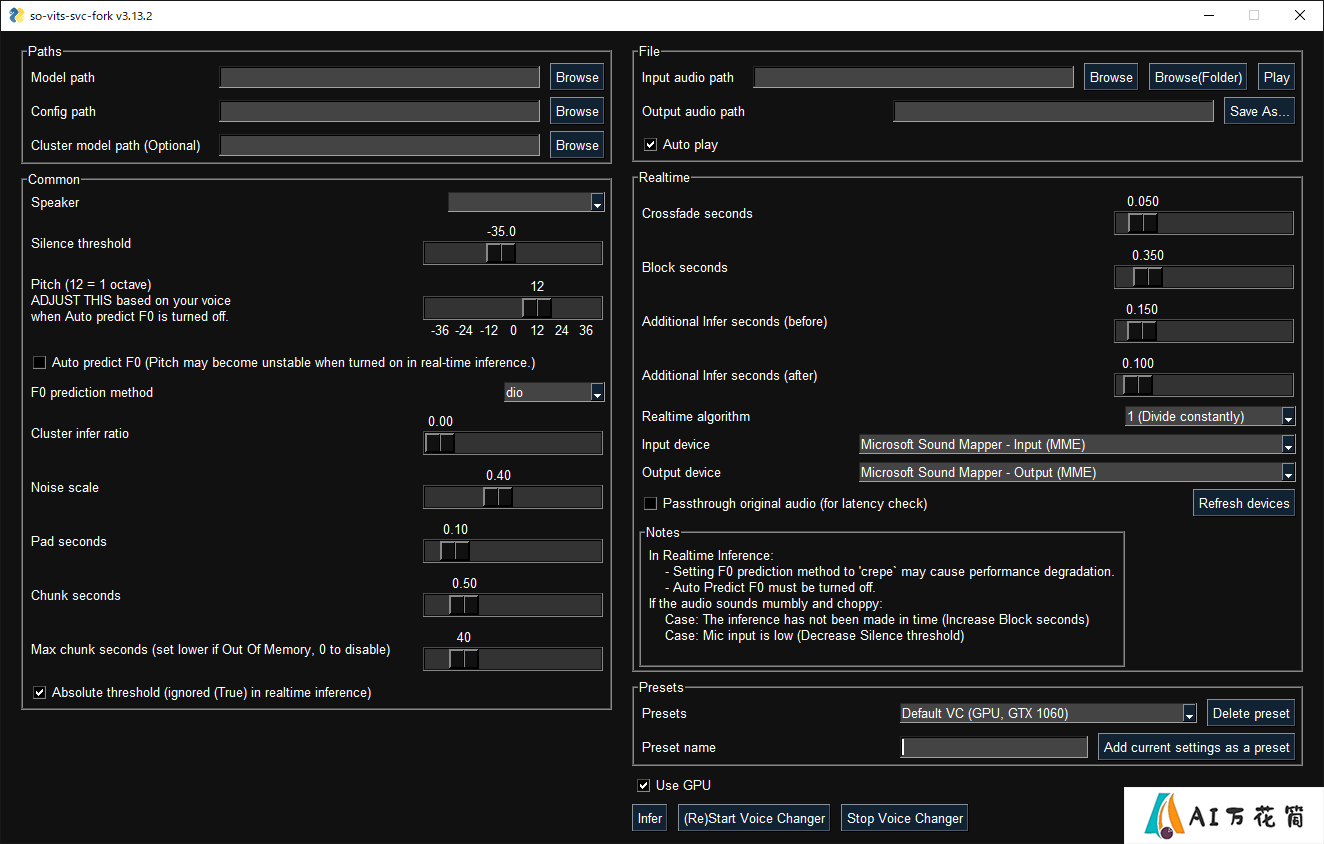Viewport: 1324px width, 844px height.
Task: Click the Refresh devices button
Action: tap(1244, 503)
